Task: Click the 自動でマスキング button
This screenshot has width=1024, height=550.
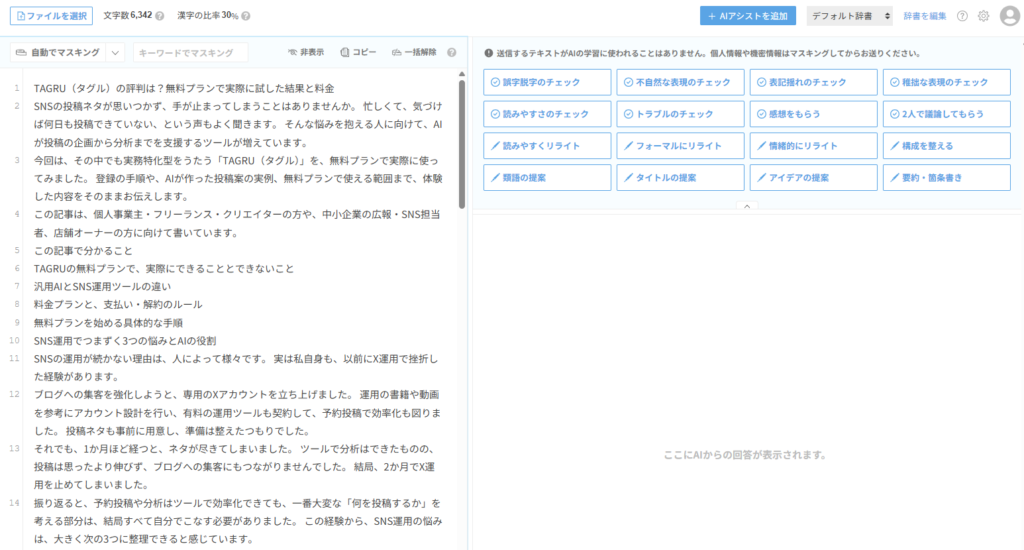Action: 58,52
